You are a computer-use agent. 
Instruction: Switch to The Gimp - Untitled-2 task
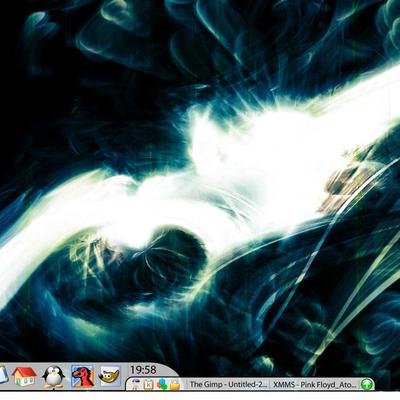point(228,384)
